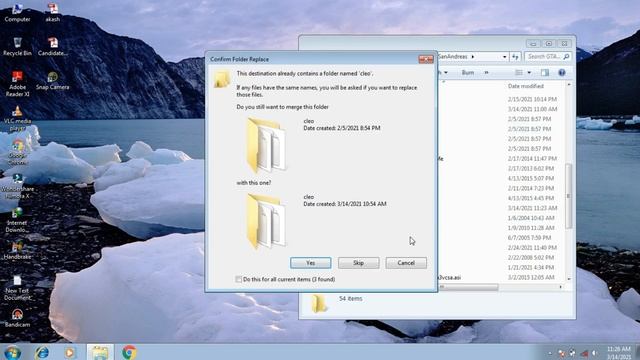The width and height of the screenshot is (640, 360).
Task: Open the volume icon in system tray
Action: (594, 353)
